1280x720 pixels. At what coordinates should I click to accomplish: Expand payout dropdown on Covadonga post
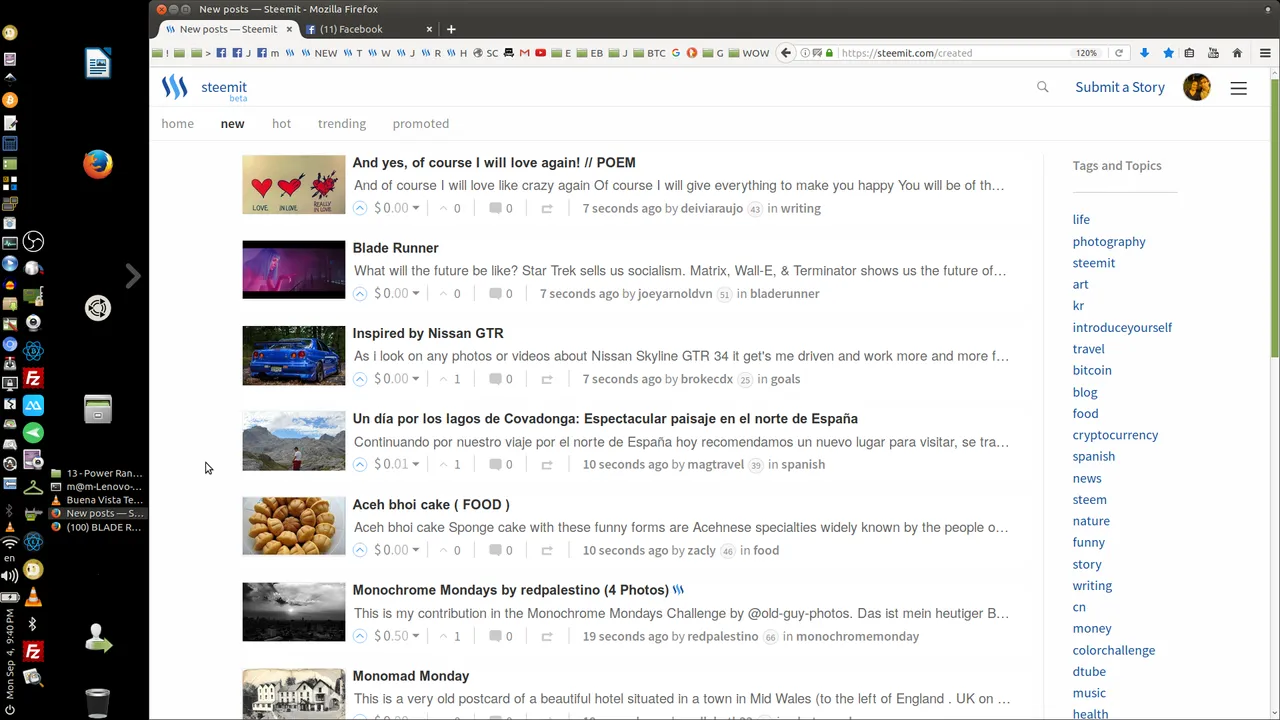click(x=416, y=464)
